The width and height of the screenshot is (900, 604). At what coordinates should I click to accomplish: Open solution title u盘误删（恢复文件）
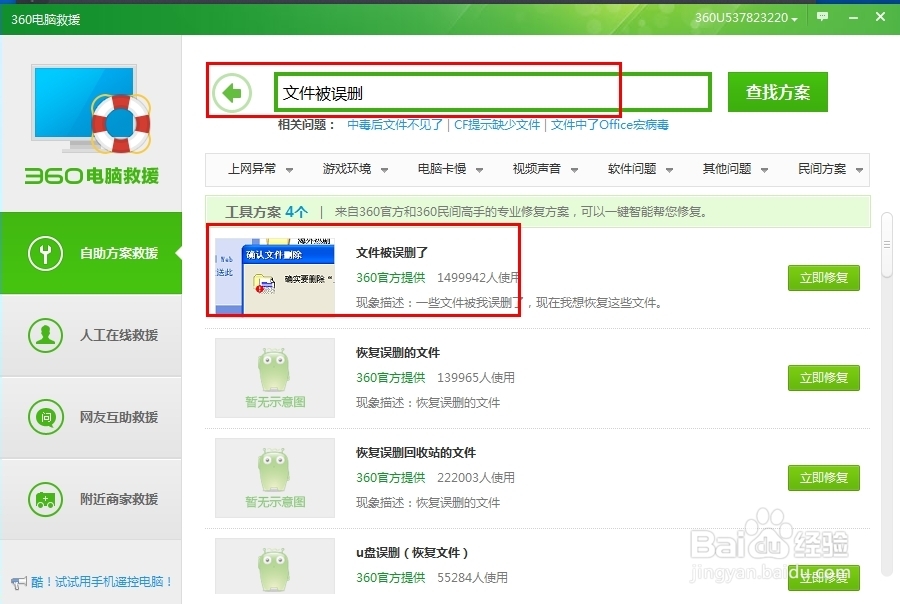(412, 553)
